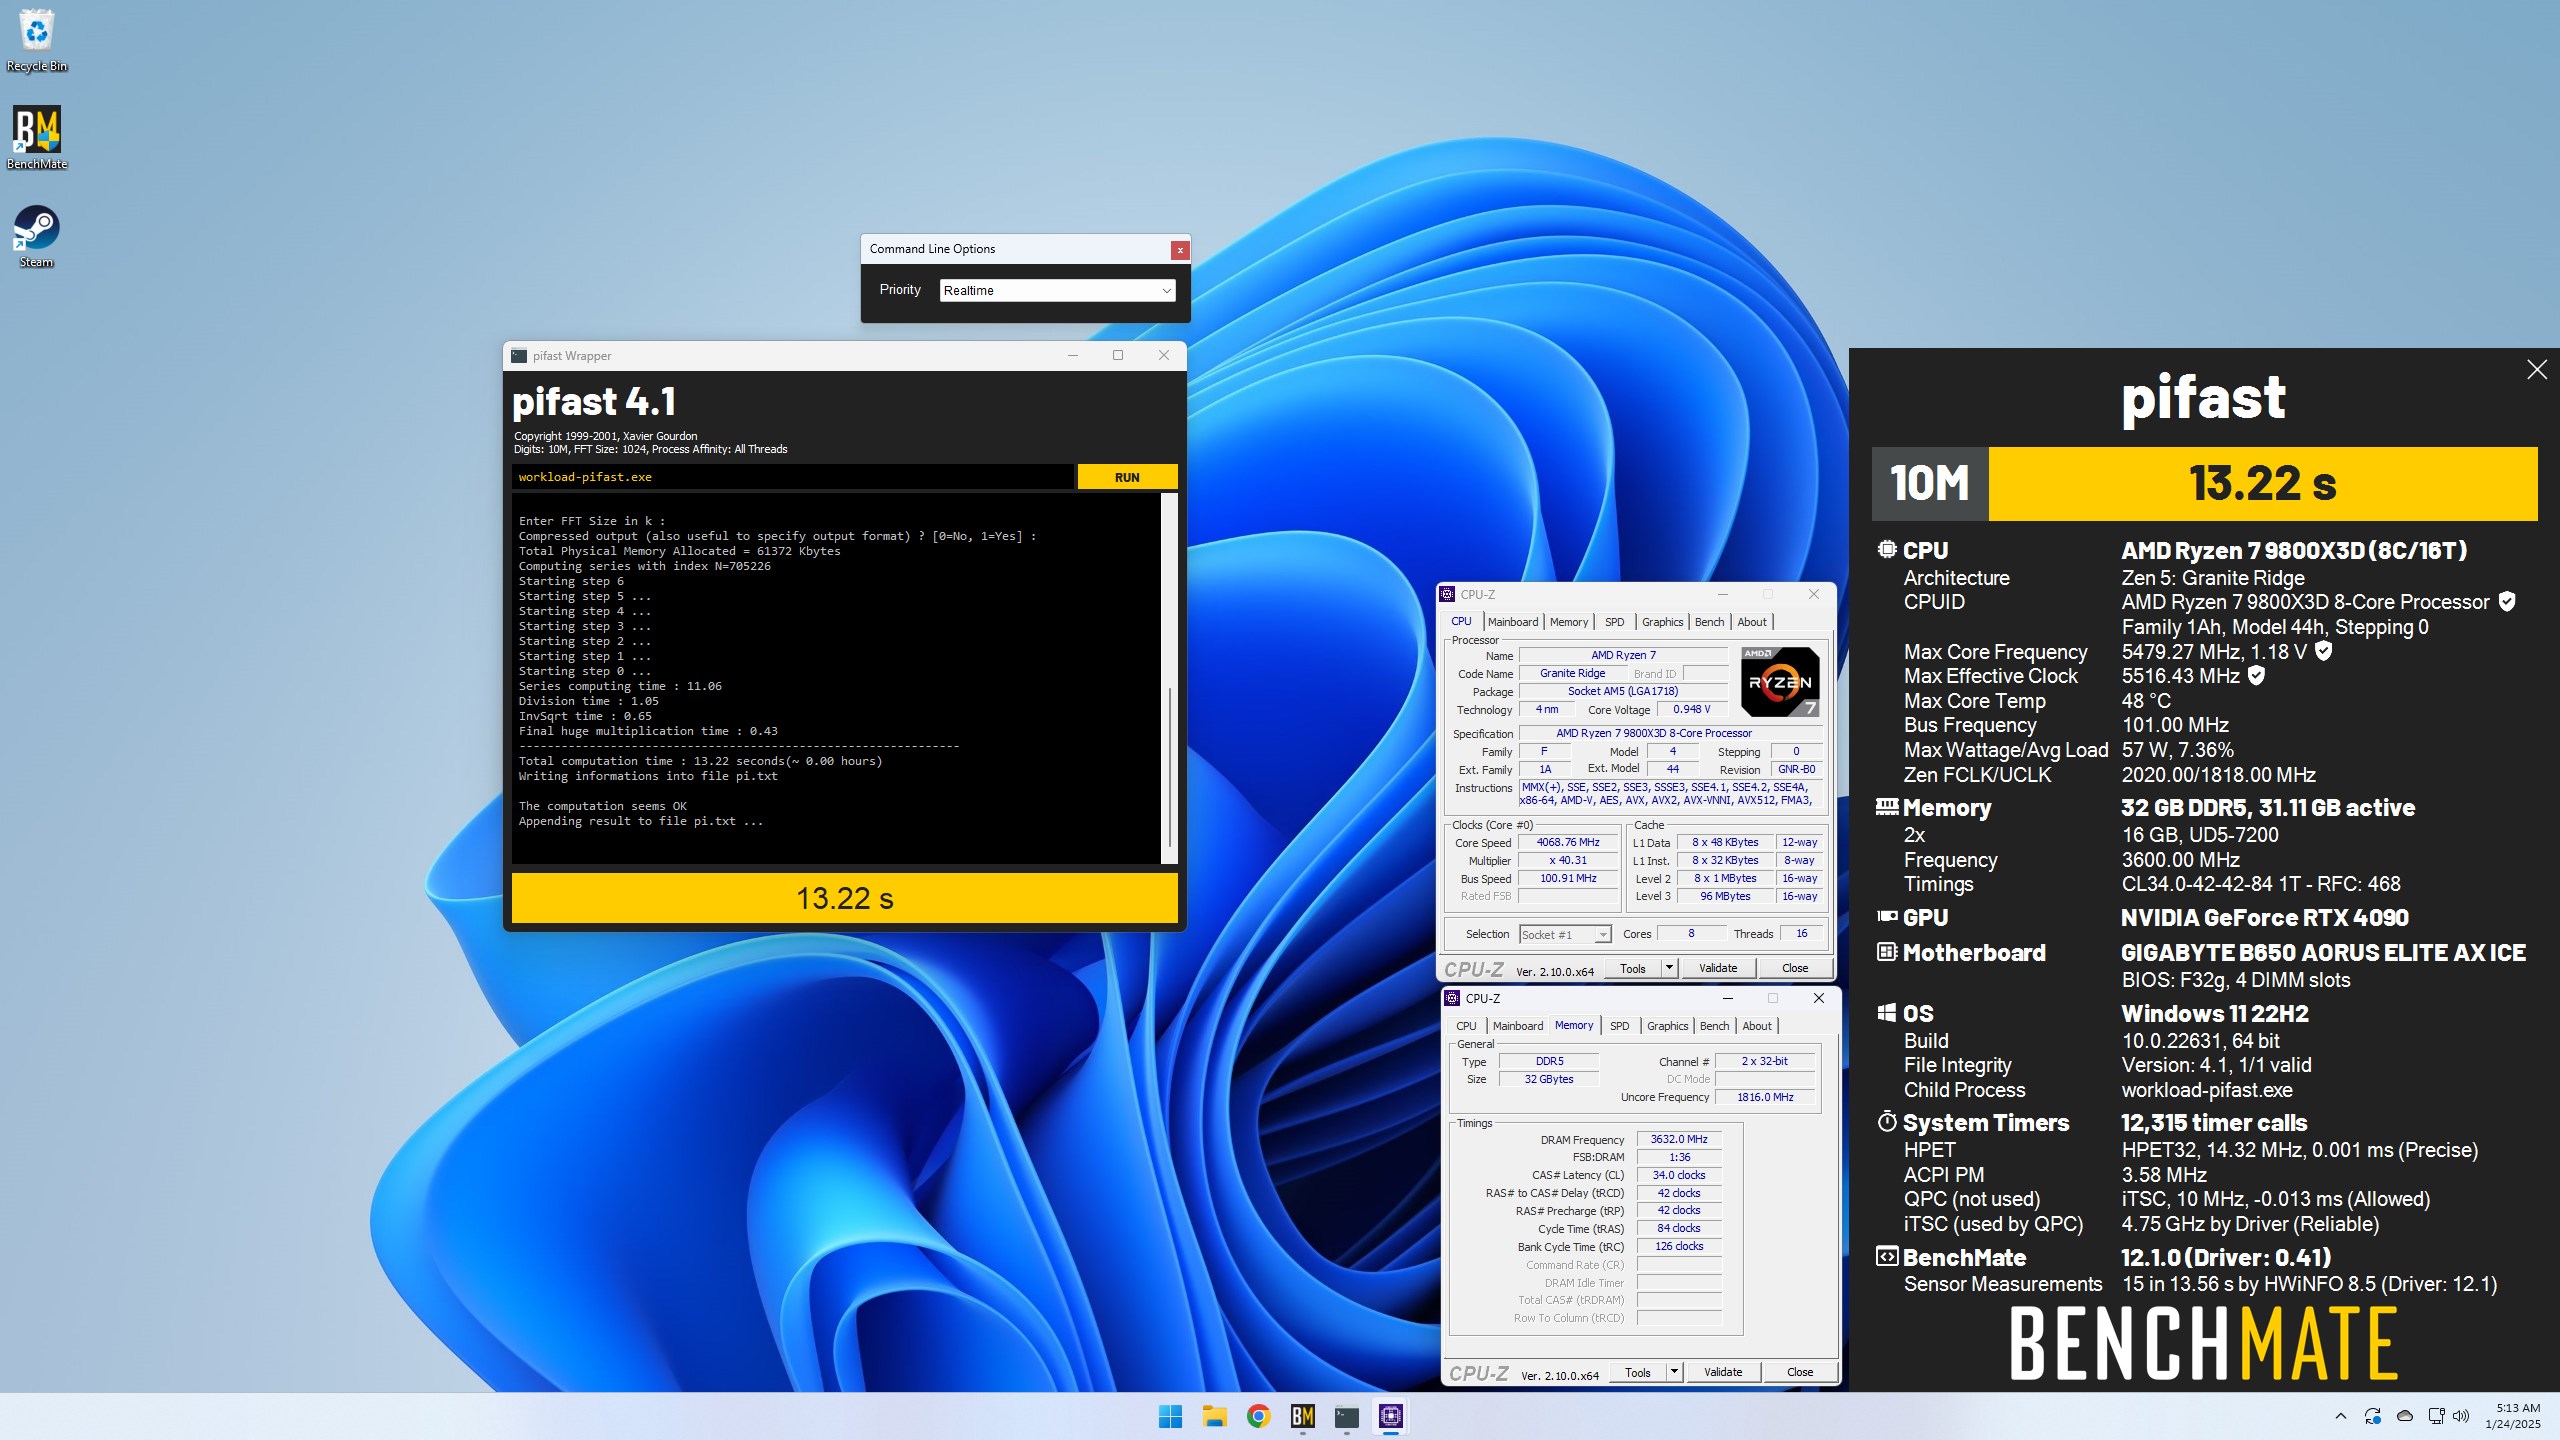This screenshot has width=2560, height=1440.
Task: Open the BenchMate desktop shortcut
Action: 37,138
